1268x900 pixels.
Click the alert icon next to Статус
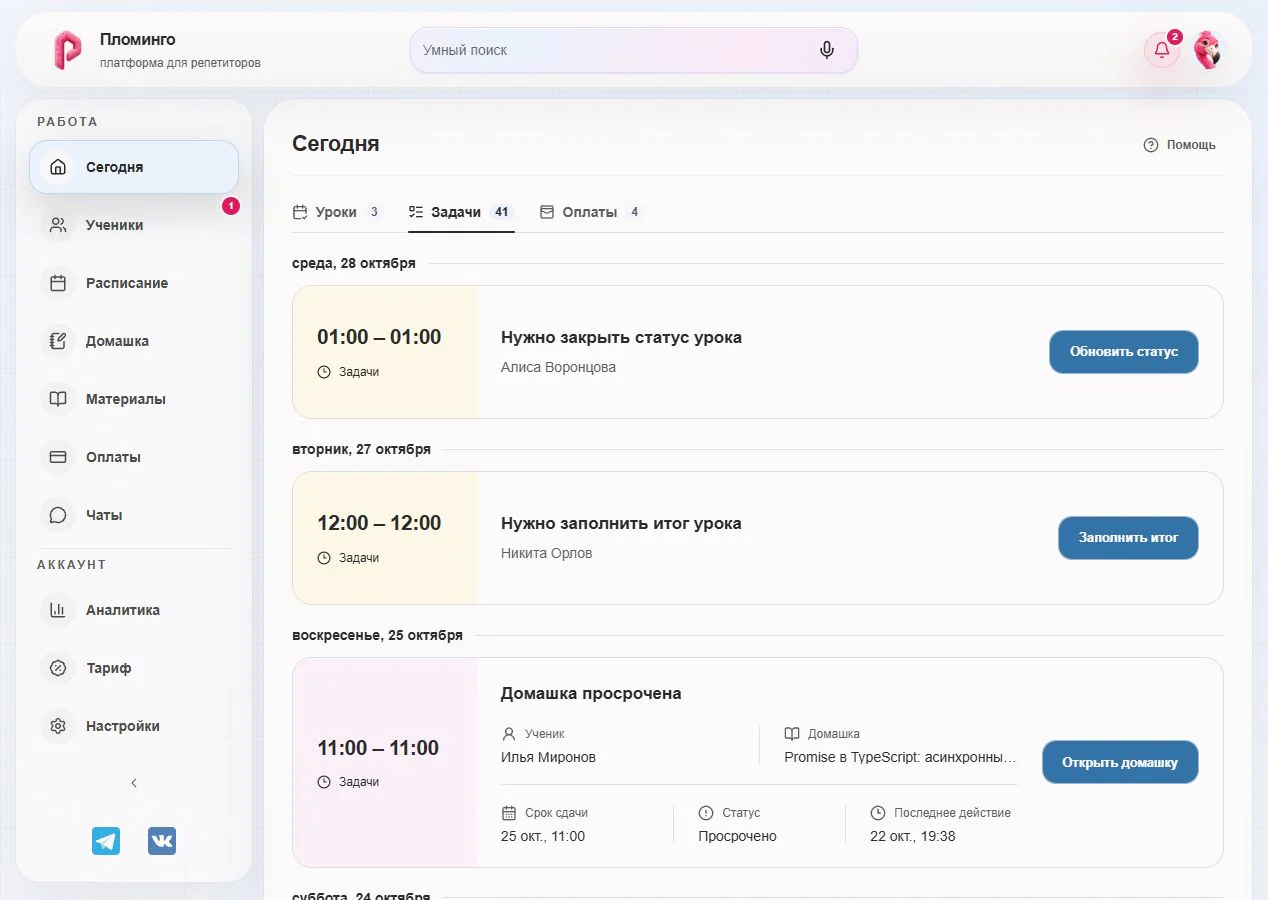706,813
